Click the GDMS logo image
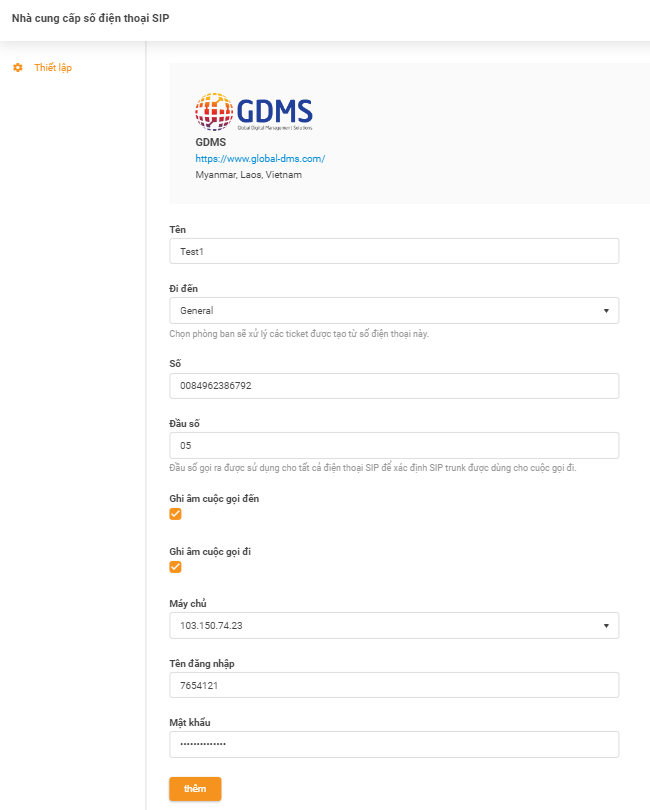Screen dimensions: 650x810 click(x=254, y=112)
